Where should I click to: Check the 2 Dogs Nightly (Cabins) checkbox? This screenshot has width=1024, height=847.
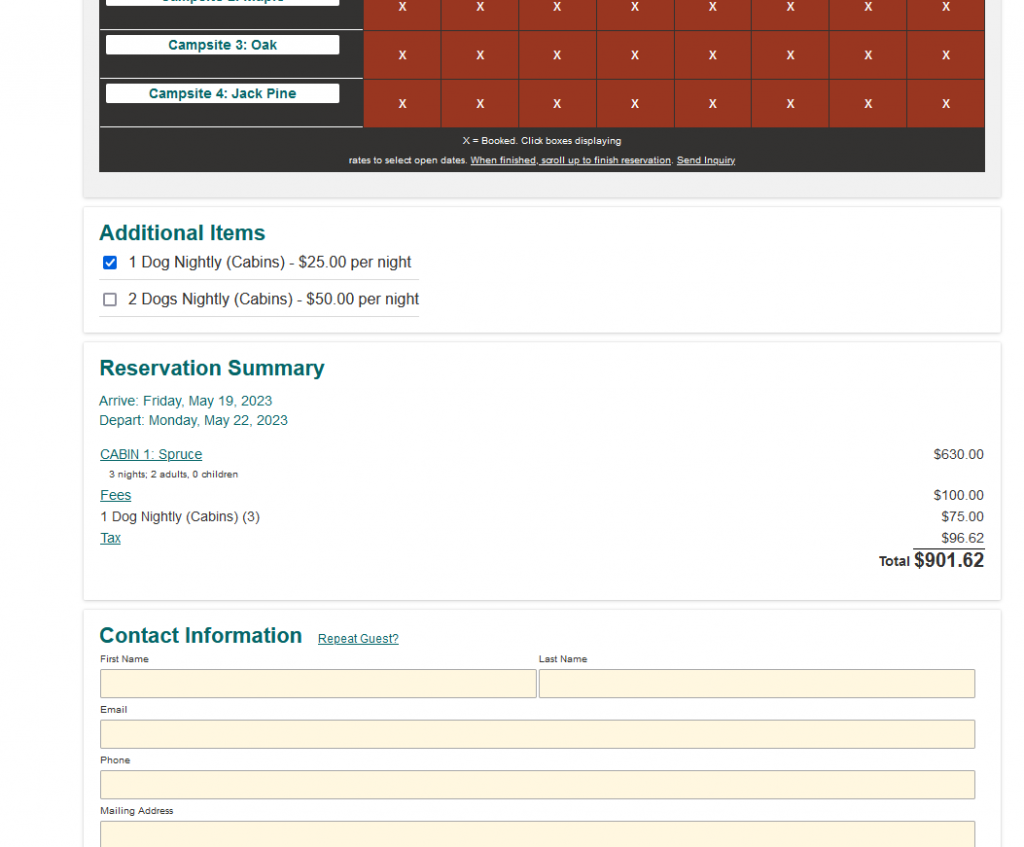110,300
